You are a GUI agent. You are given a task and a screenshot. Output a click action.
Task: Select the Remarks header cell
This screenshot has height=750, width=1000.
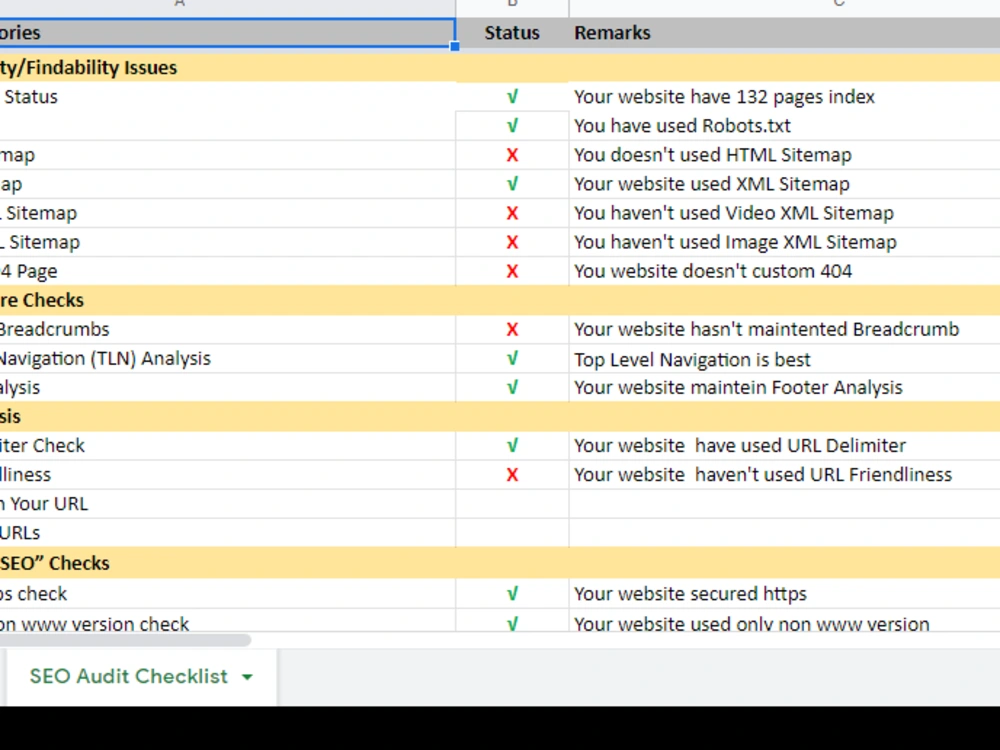[x=784, y=33]
